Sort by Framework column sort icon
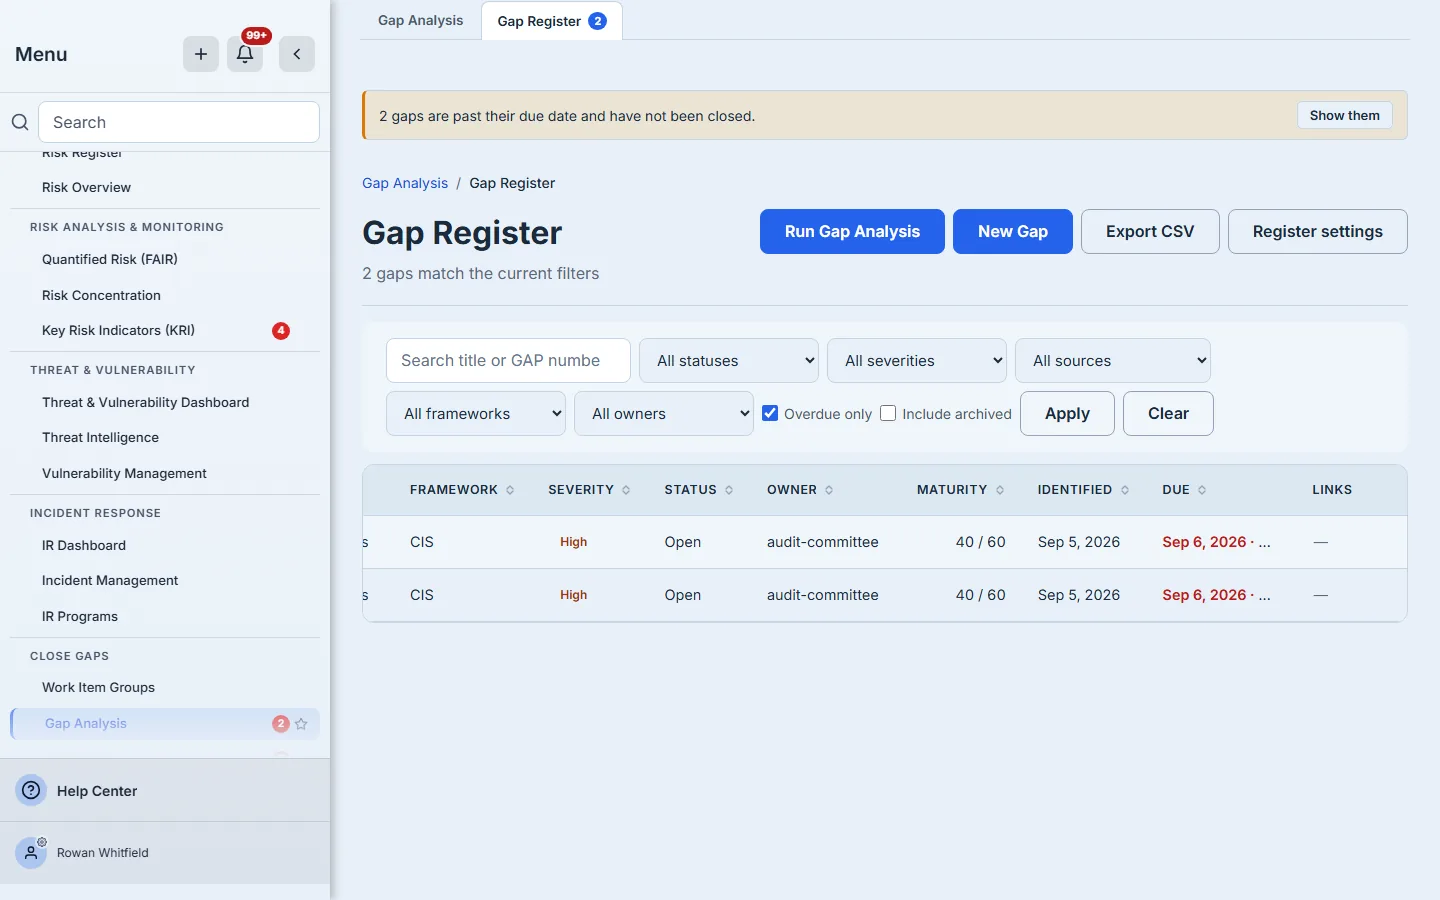The image size is (1440, 900). 510,490
